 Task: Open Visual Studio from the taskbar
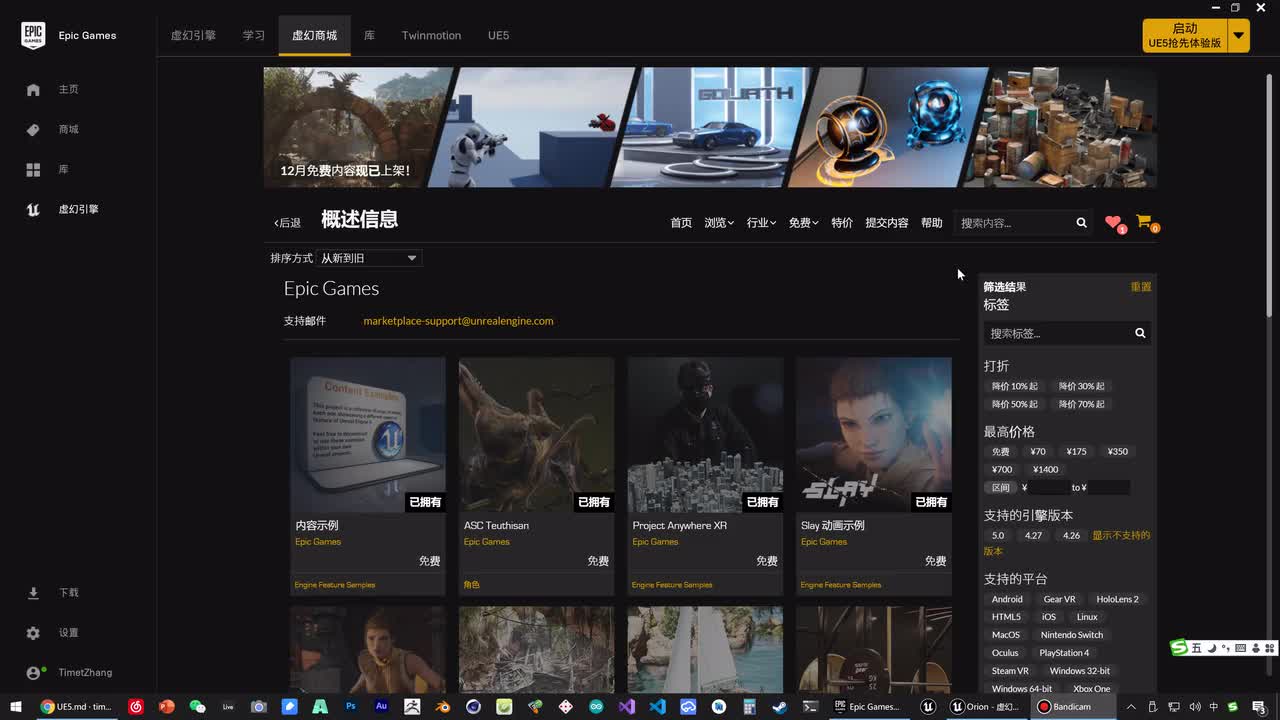(627, 707)
